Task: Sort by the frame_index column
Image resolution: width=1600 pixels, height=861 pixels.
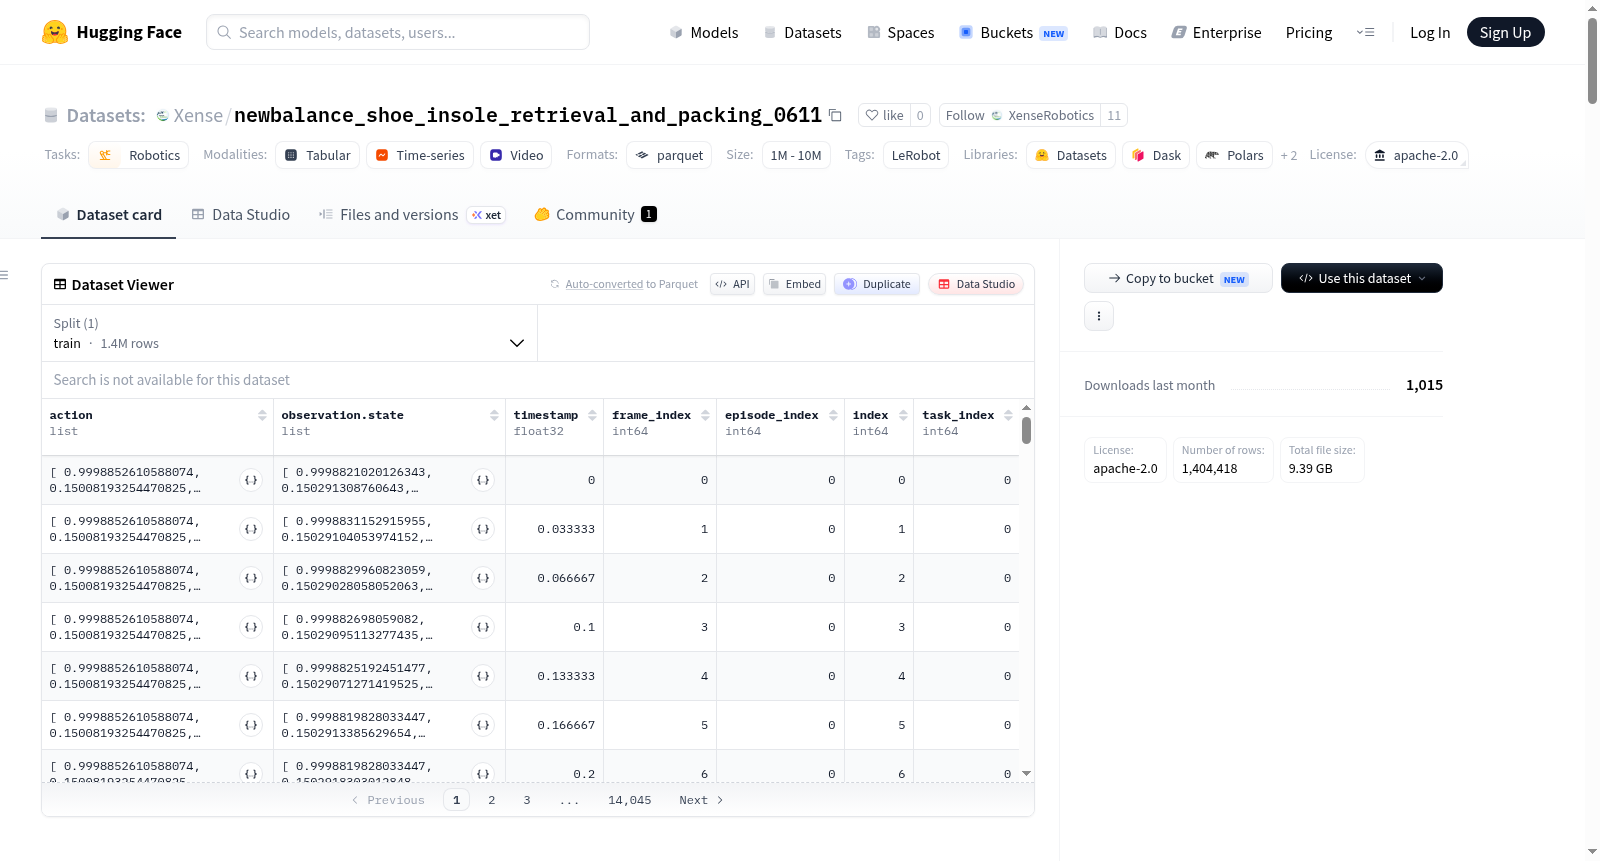Action: (705, 415)
